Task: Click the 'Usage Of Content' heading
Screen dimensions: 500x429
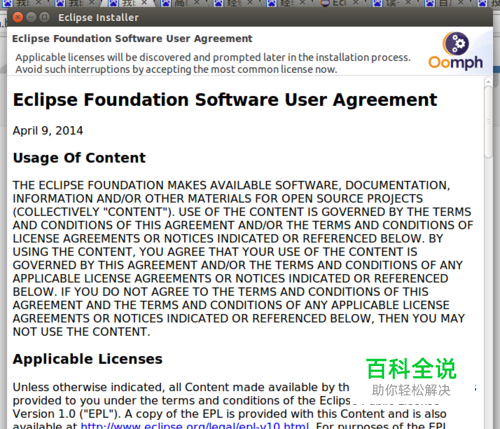Action: click(x=79, y=158)
